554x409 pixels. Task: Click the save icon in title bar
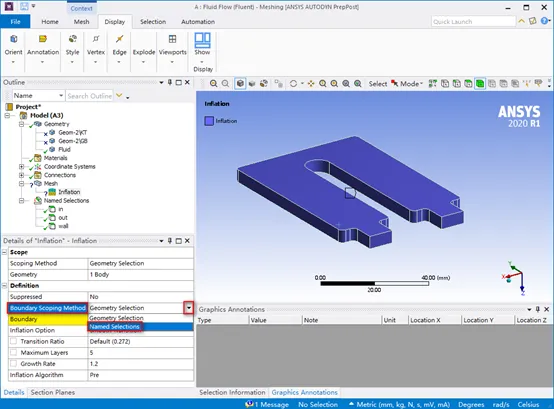(24, 6)
